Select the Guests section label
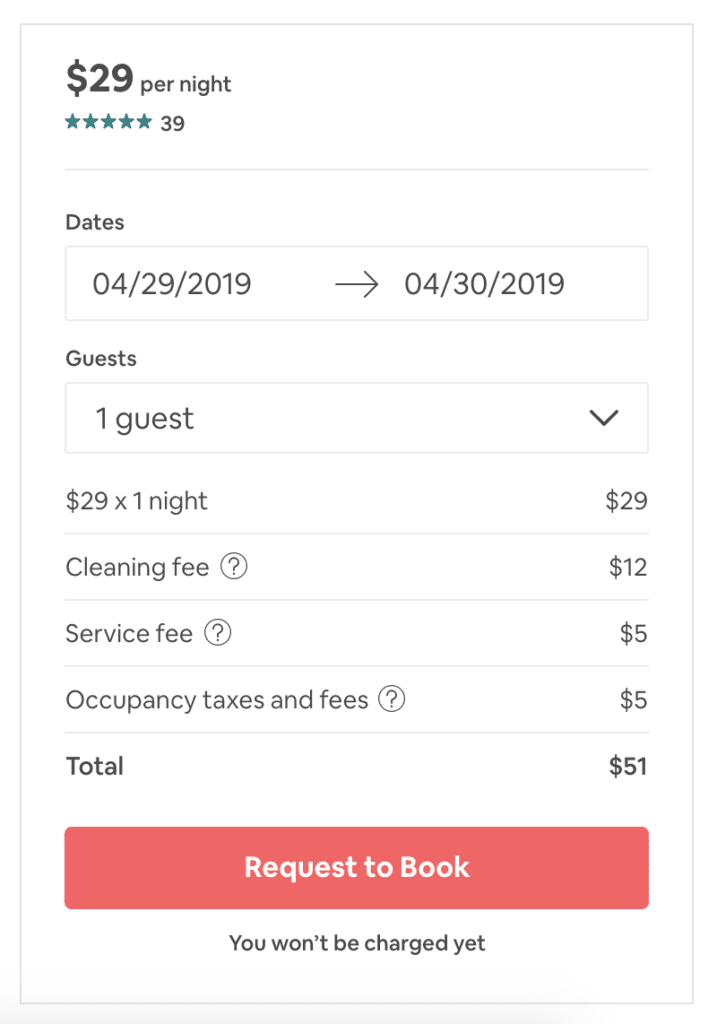 (x=100, y=358)
